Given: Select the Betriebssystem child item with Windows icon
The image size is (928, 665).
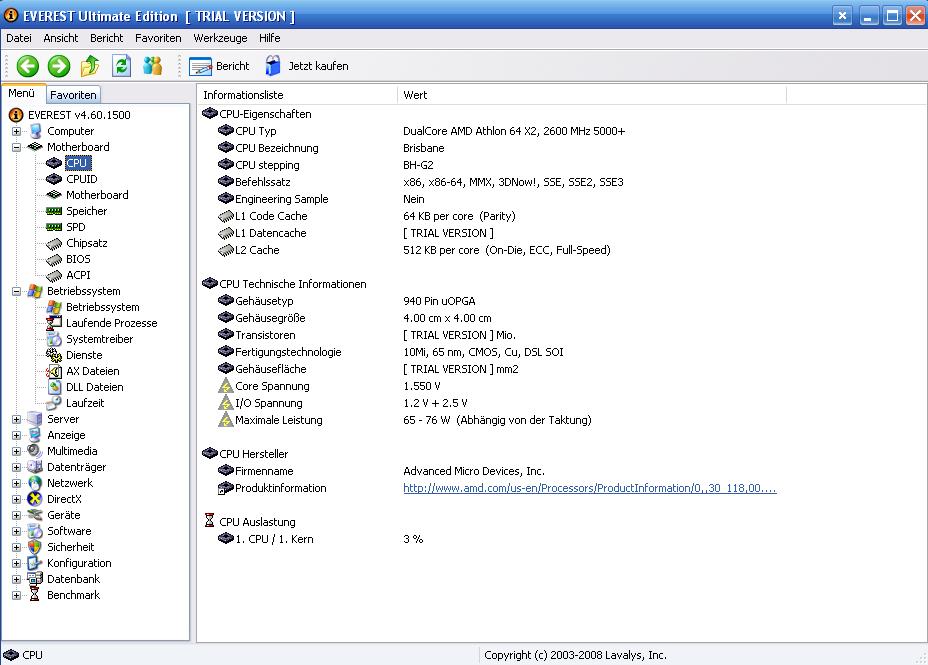Looking at the screenshot, I should tap(102, 307).
